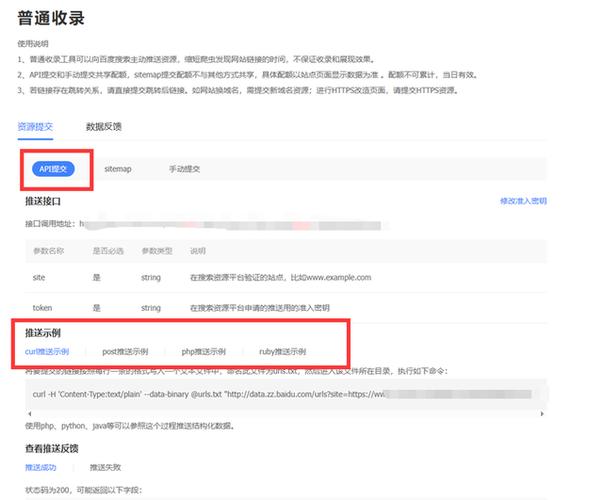The image size is (603, 500).
Task: Click right scroll arrow of code box
Action: (542, 414)
